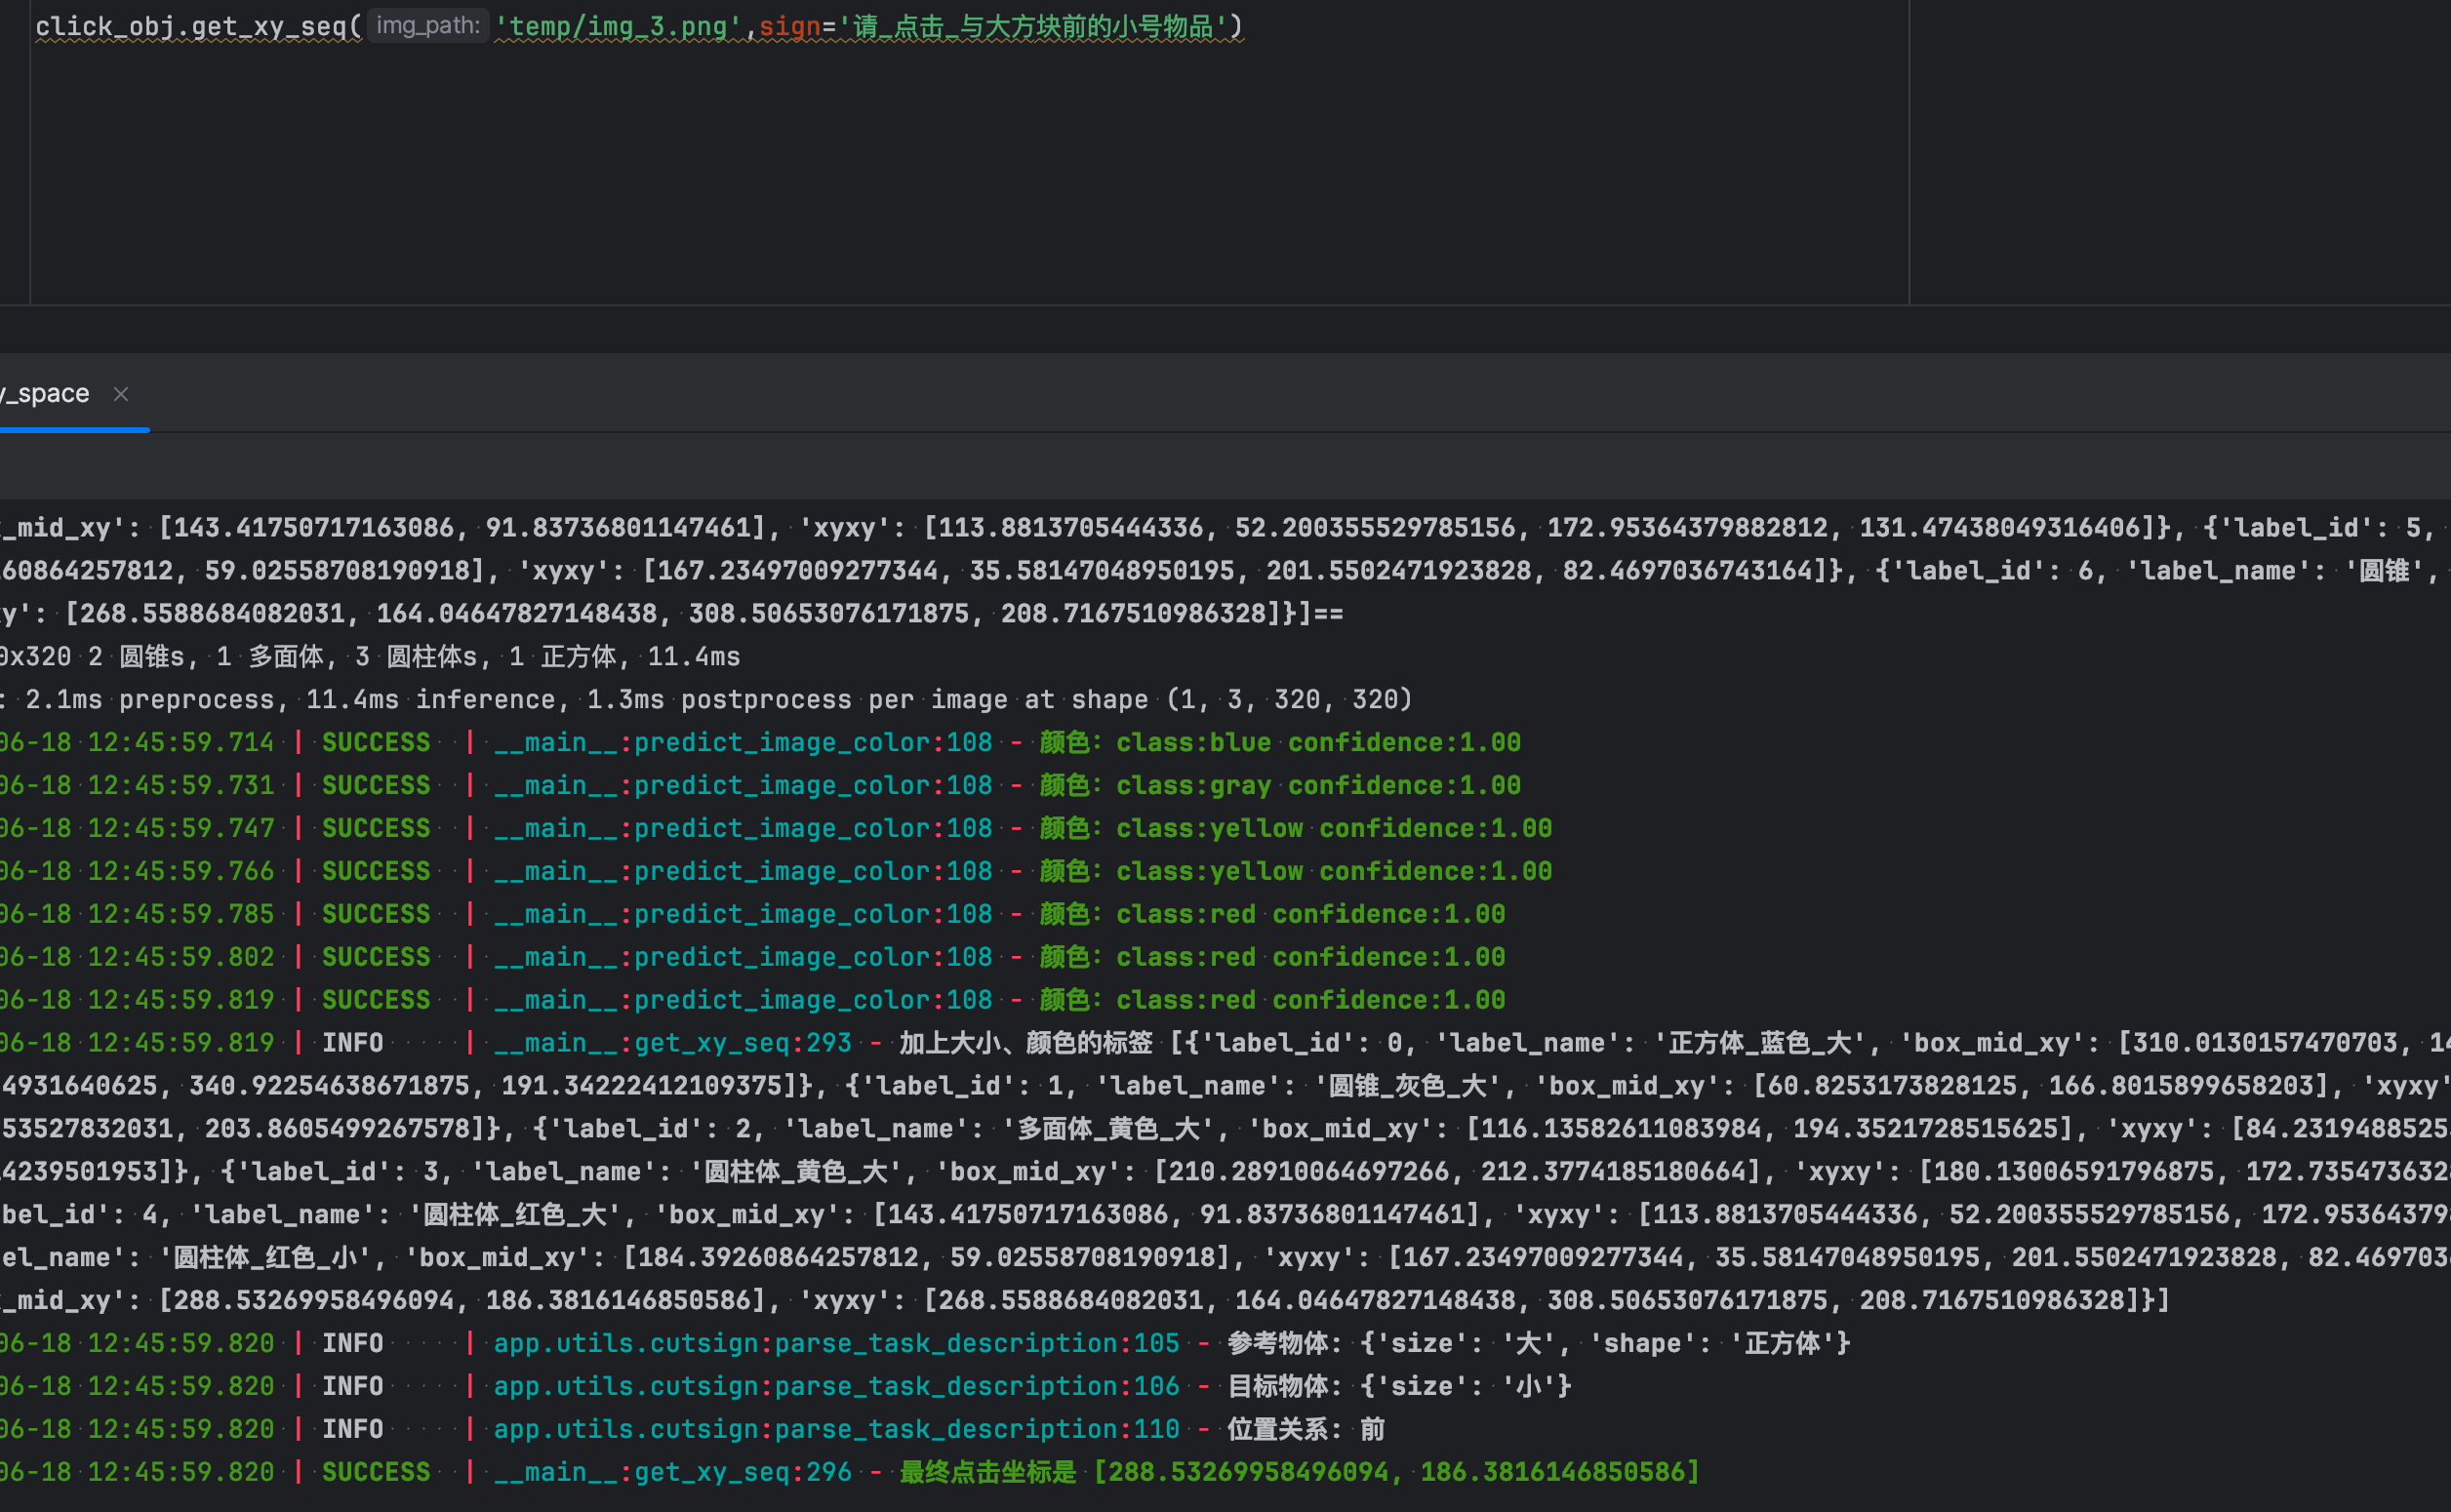Close the _space run tab
The height and width of the screenshot is (1512, 2451).
click(121, 394)
